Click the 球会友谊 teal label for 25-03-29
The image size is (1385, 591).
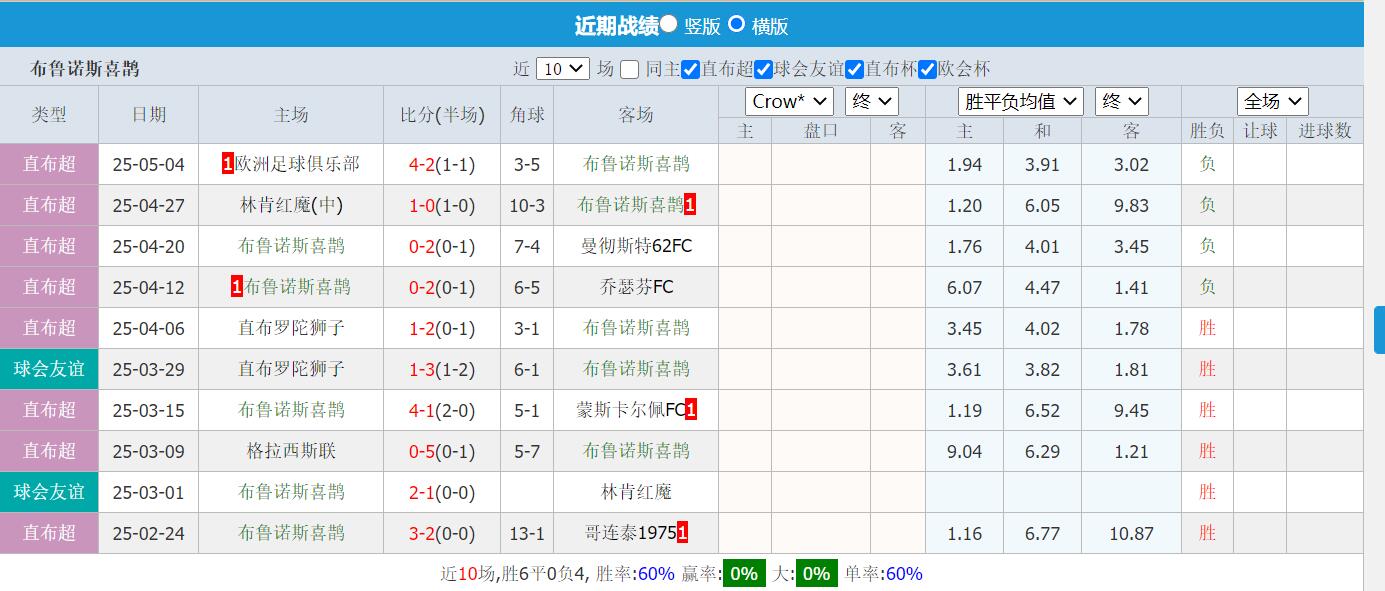pyautogui.click(x=49, y=369)
